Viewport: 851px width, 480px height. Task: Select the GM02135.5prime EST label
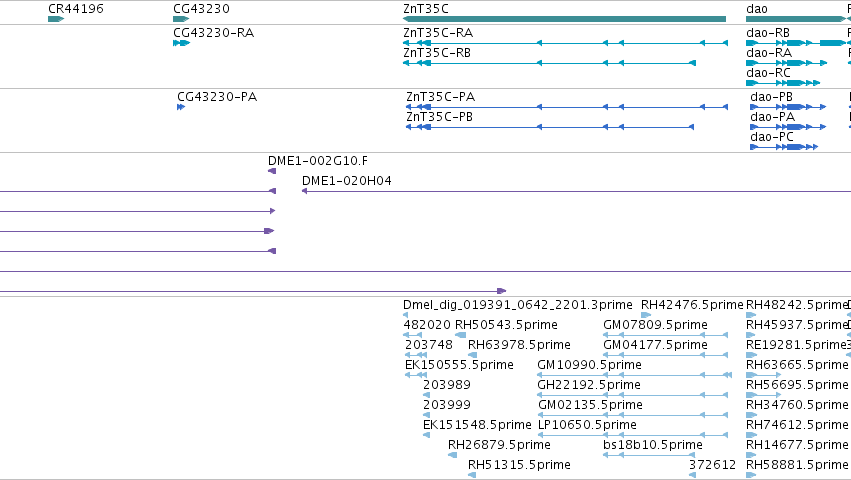tap(590, 405)
